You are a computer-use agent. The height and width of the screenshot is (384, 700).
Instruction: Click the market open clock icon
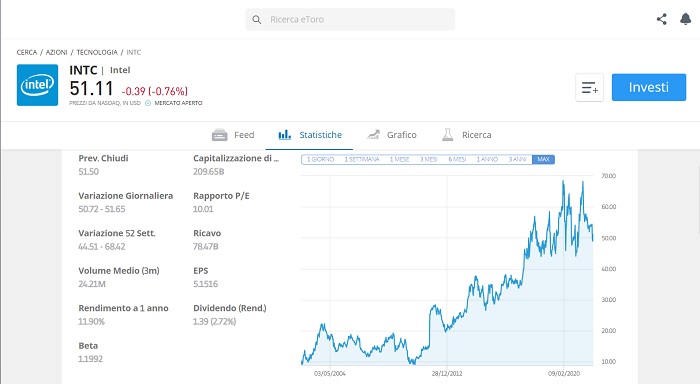pos(148,103)
